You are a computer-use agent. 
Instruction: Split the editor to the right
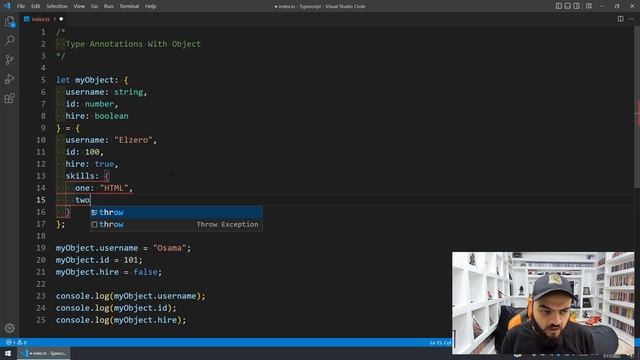click(620, 19)
